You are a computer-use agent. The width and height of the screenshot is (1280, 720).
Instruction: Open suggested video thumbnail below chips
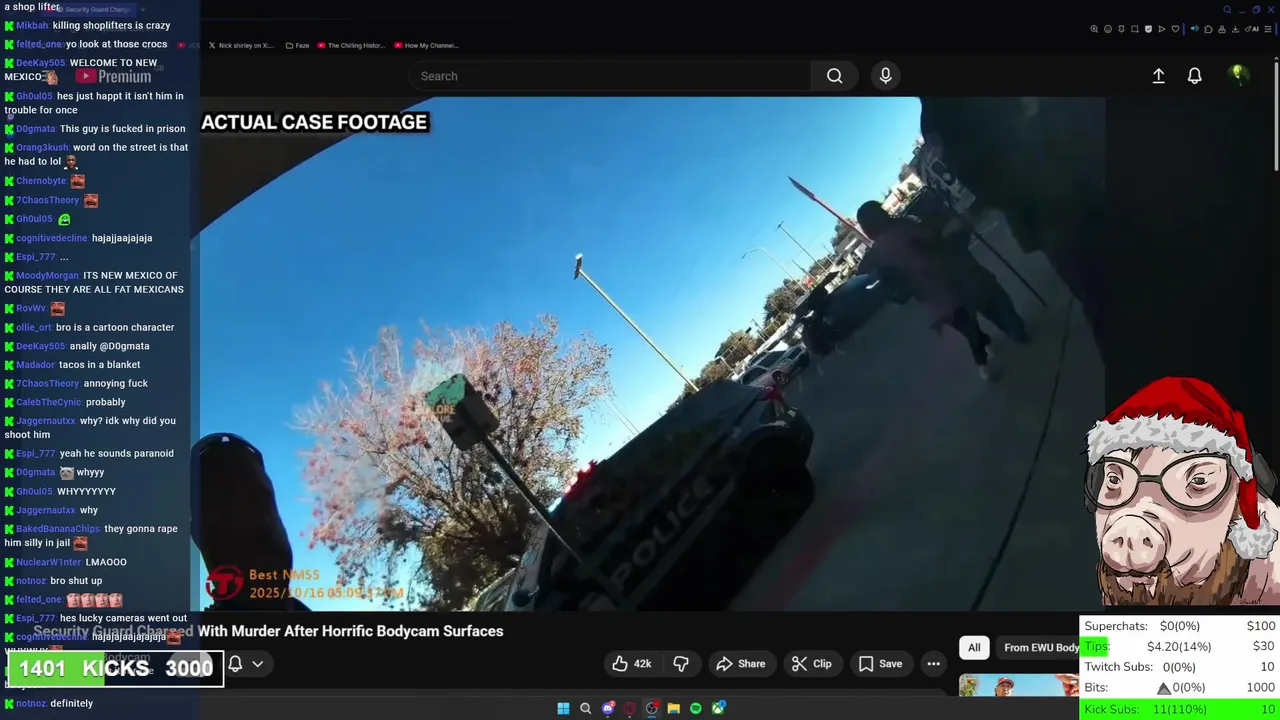[x=1018, y=686]
